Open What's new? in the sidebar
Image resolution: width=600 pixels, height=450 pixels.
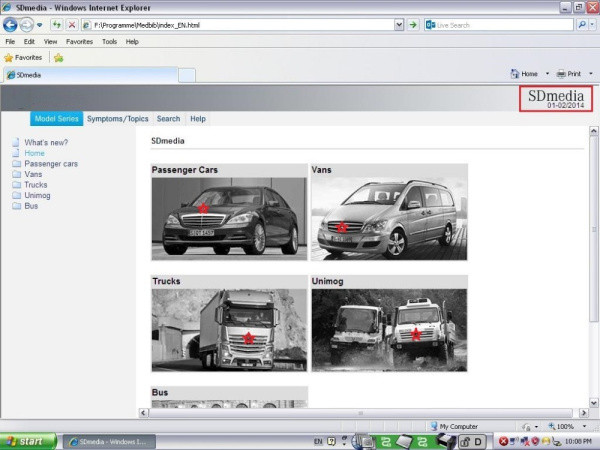pos(46,143)
